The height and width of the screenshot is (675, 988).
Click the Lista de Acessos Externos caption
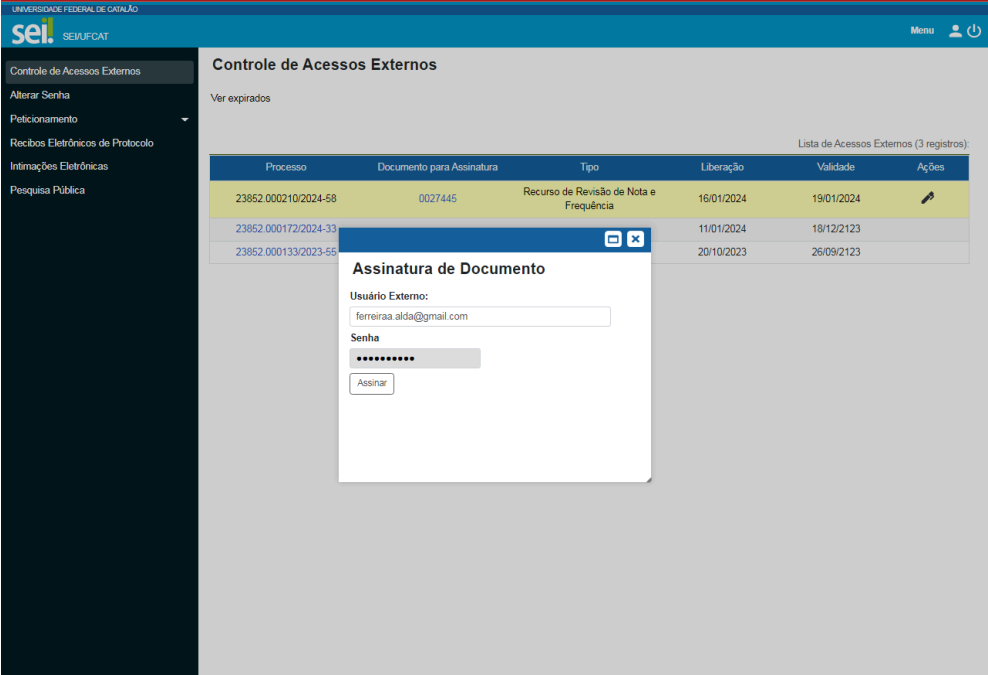click(x=883, y=144)
